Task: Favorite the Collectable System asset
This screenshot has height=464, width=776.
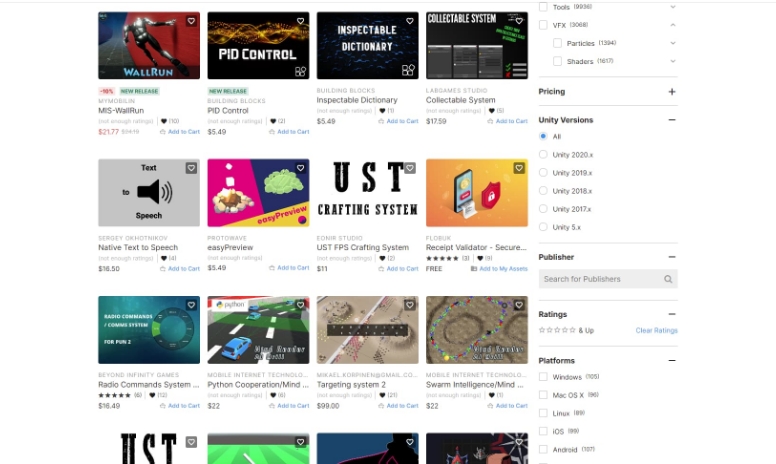Action: click(x=519, y=21)
